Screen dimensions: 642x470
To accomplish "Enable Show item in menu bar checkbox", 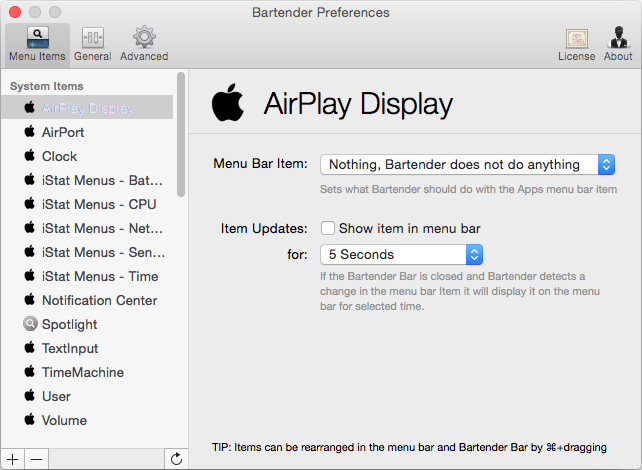I will coord(328,228).
